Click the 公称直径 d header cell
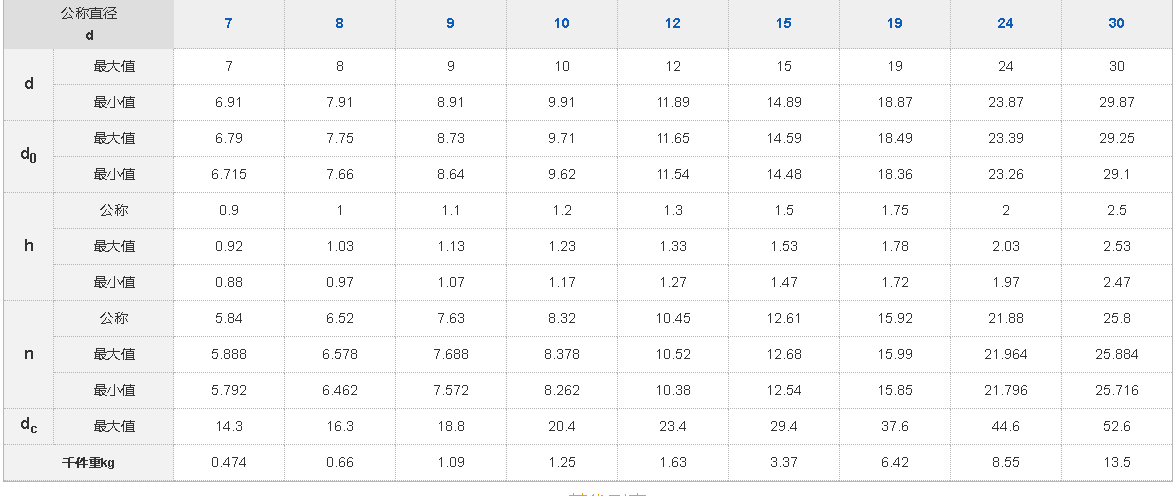 point(89,24)
